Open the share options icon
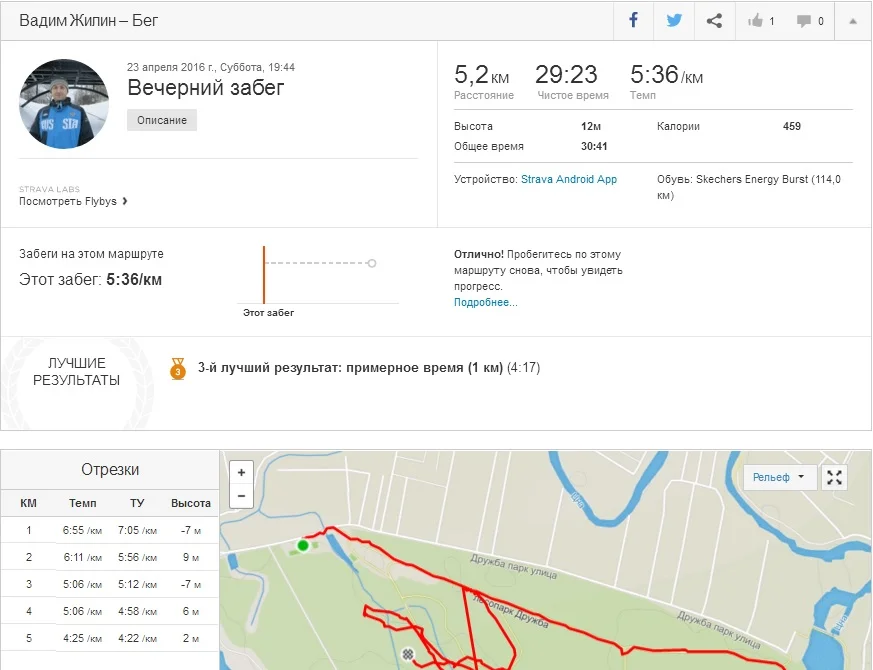 tap(714, 21)
